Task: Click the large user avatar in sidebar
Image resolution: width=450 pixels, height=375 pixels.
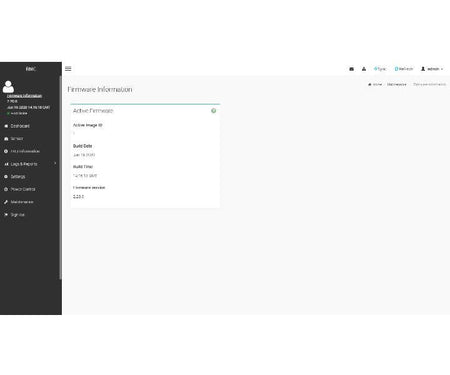Action: [x=8, y=87]
